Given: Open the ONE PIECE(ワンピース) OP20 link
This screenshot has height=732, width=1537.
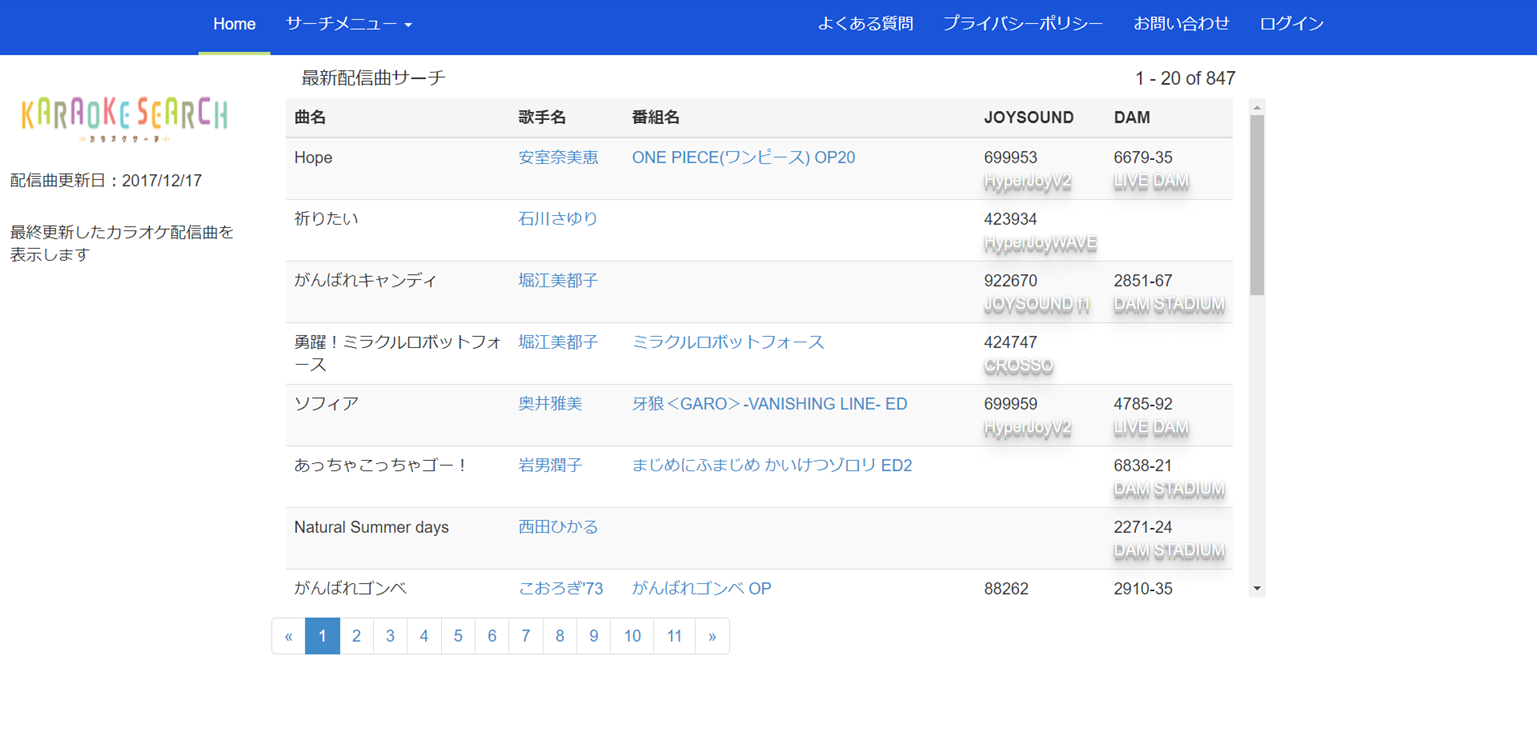Looking at the screenshot, I should pyautogui.click(x=743, y=157).
